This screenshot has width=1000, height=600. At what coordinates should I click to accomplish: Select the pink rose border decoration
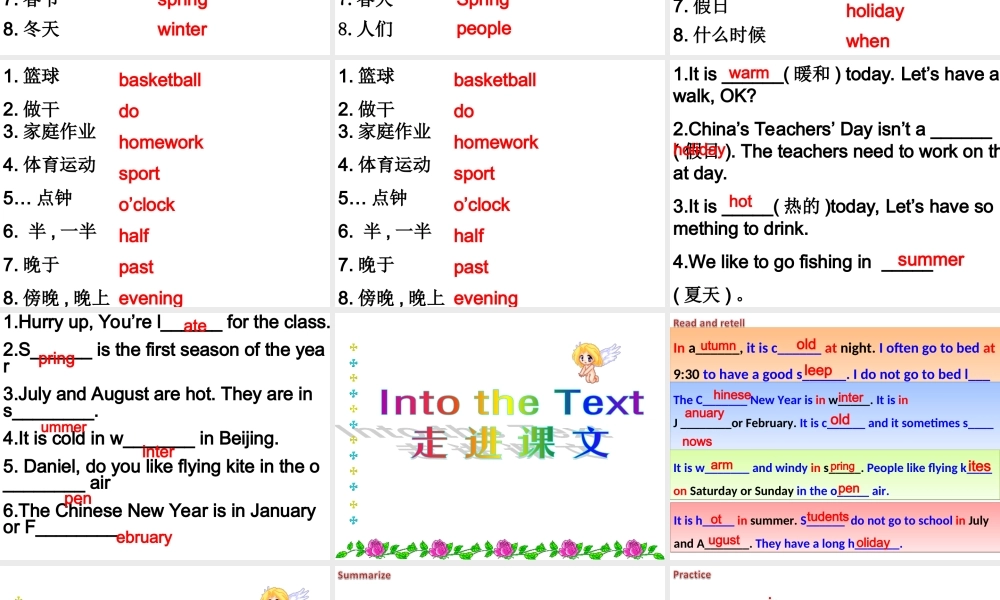(499, 548)
